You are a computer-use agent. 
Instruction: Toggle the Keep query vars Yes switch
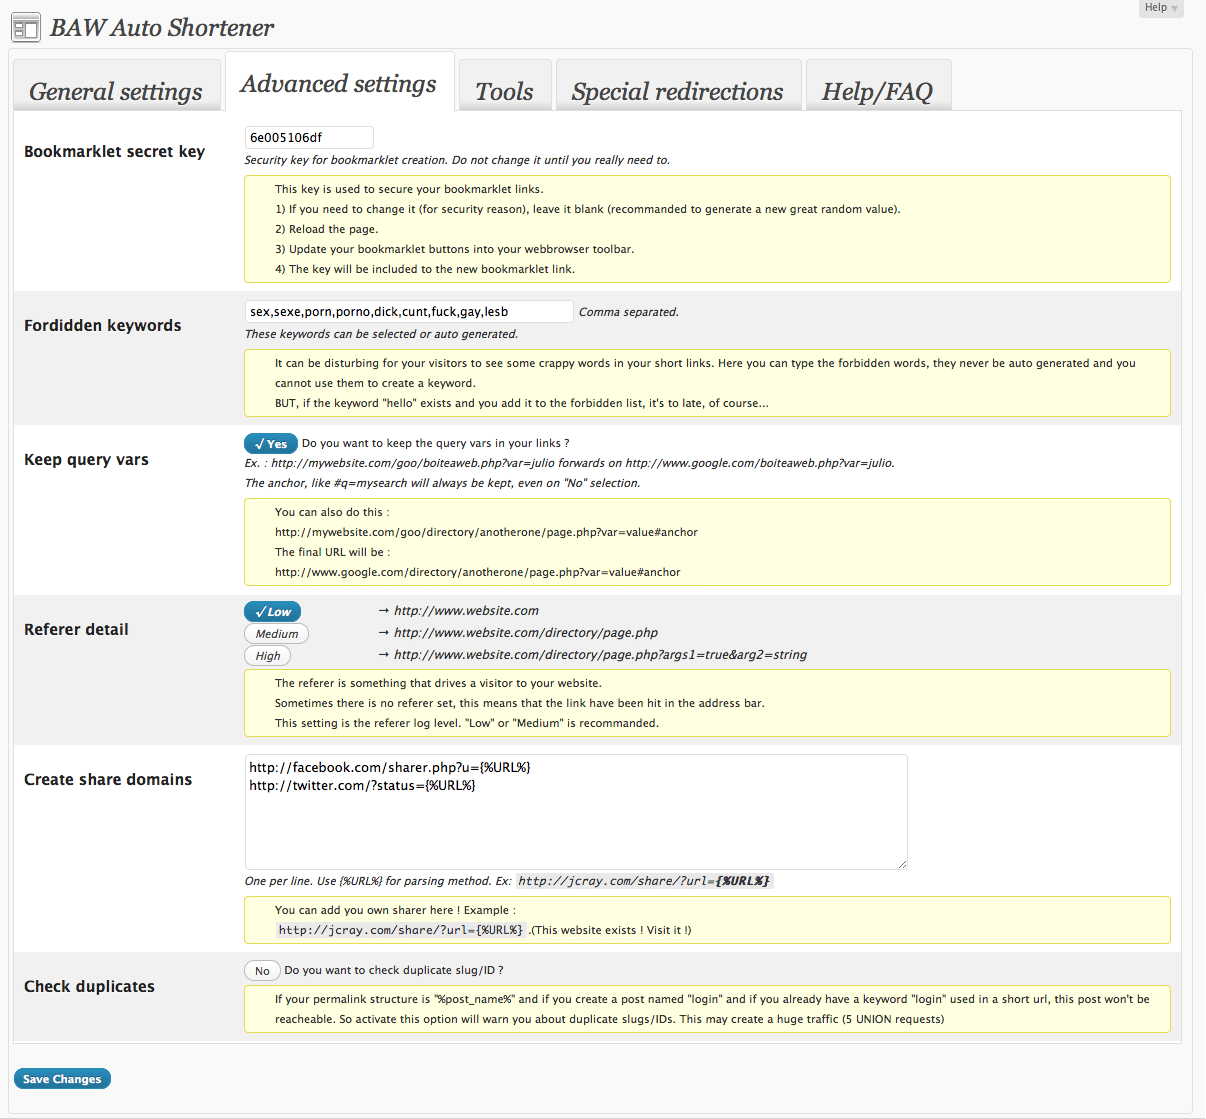click(270, 443)
